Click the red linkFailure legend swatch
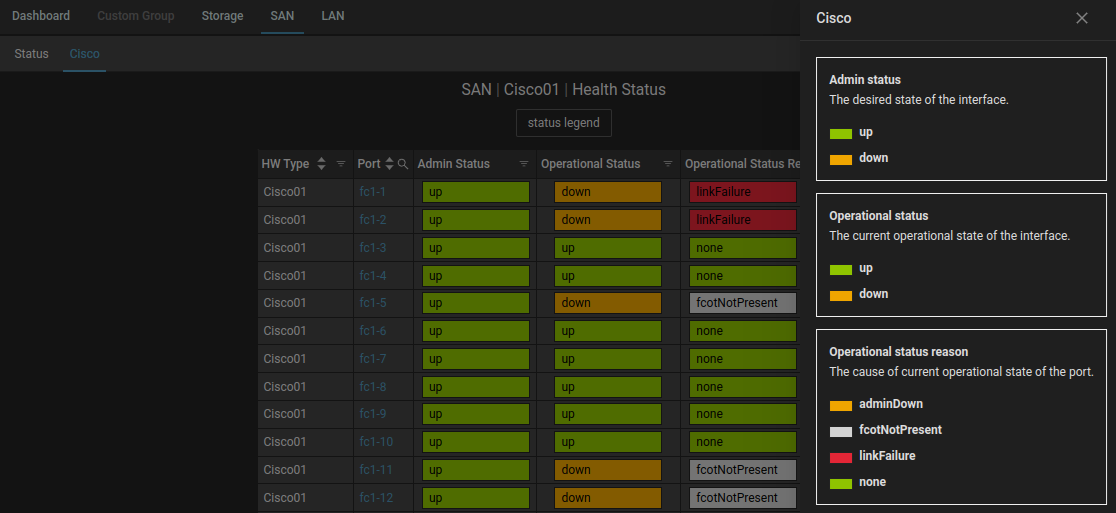1116x513 pixels. tap(841, 456)
